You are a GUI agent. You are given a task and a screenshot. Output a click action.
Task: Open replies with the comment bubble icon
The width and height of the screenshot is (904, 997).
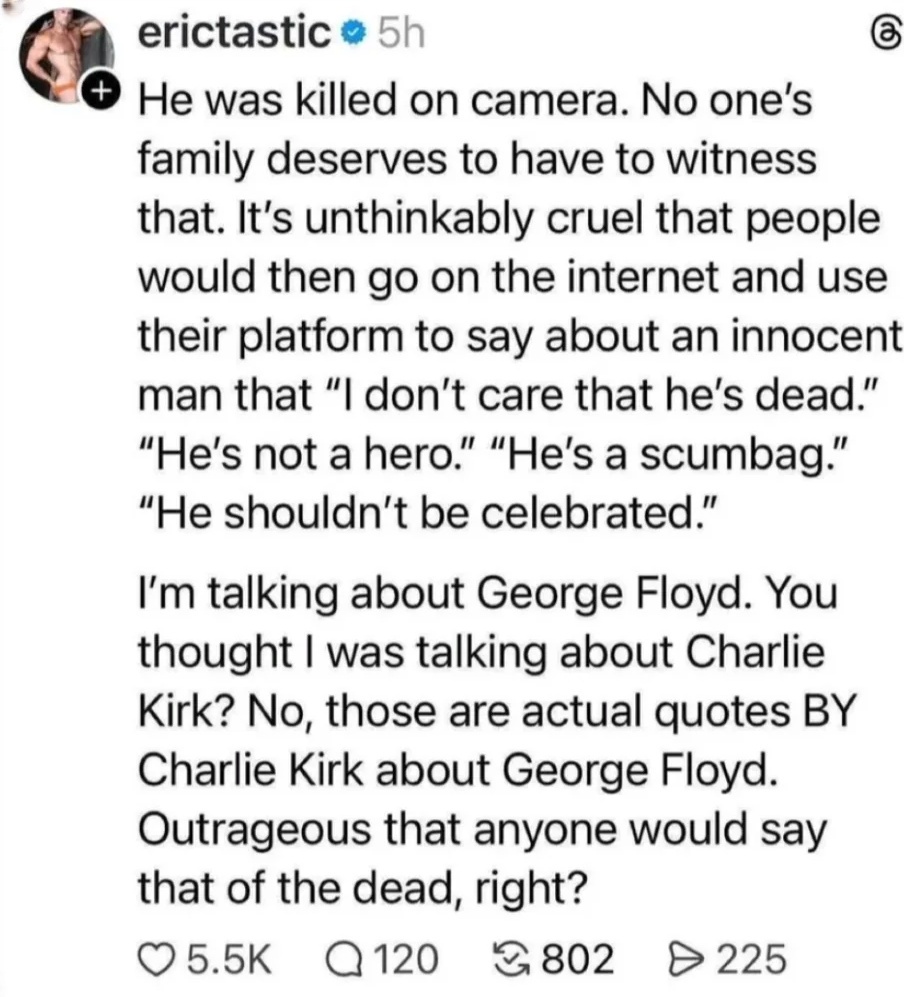pyautogui.click(x=342, y=959)
